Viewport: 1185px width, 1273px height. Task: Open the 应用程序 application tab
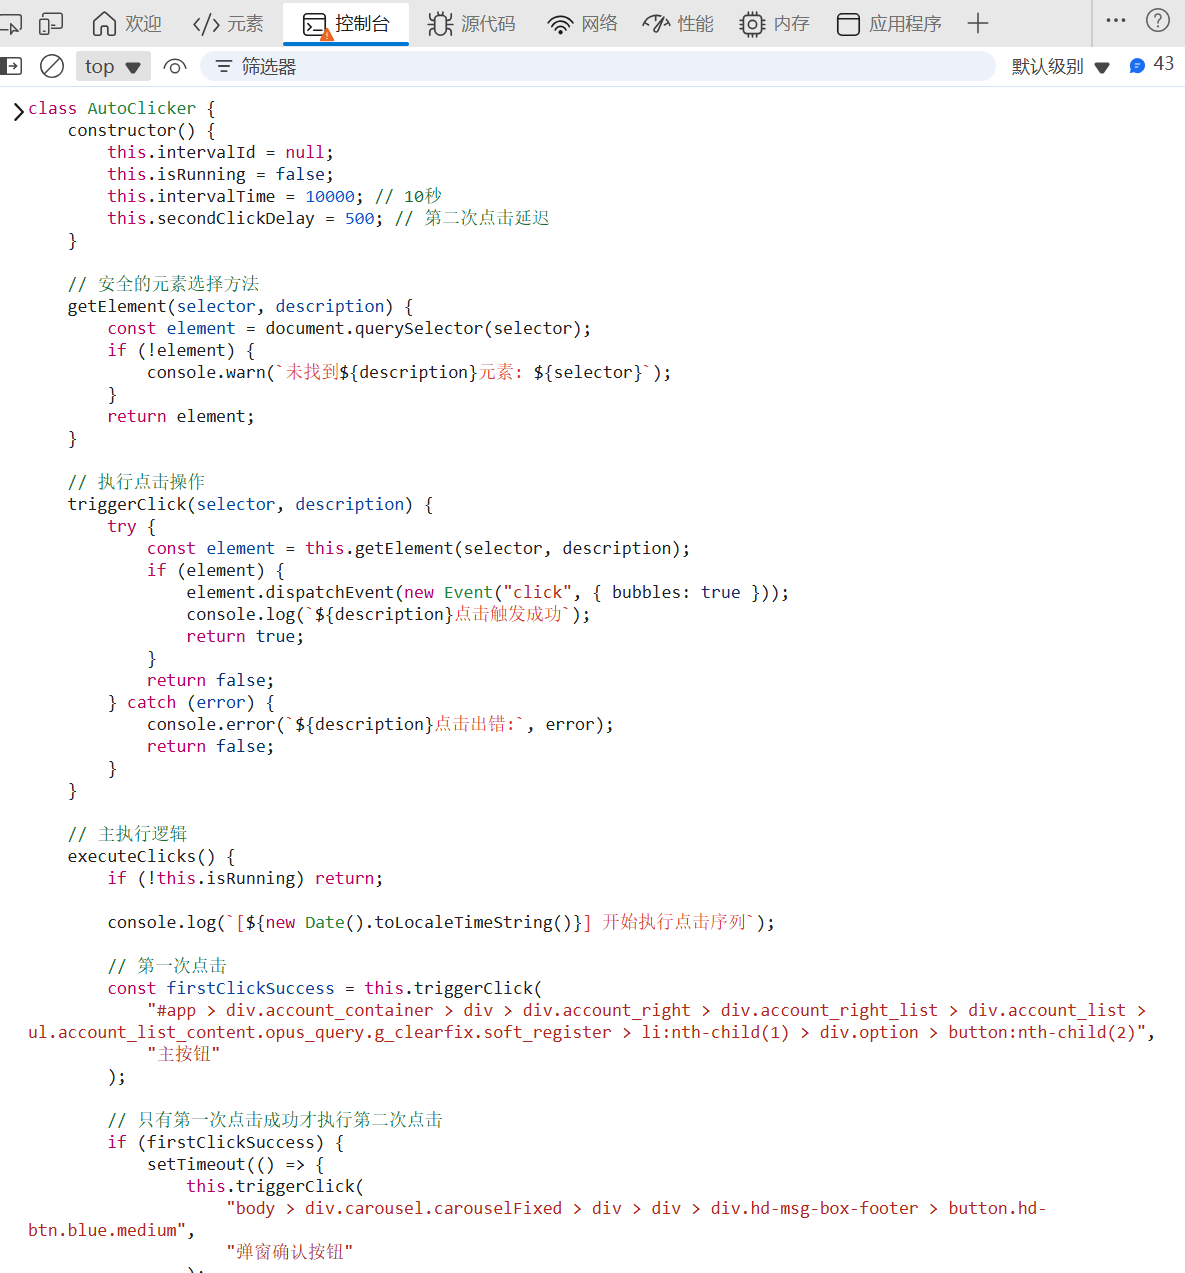pos(890,23)
